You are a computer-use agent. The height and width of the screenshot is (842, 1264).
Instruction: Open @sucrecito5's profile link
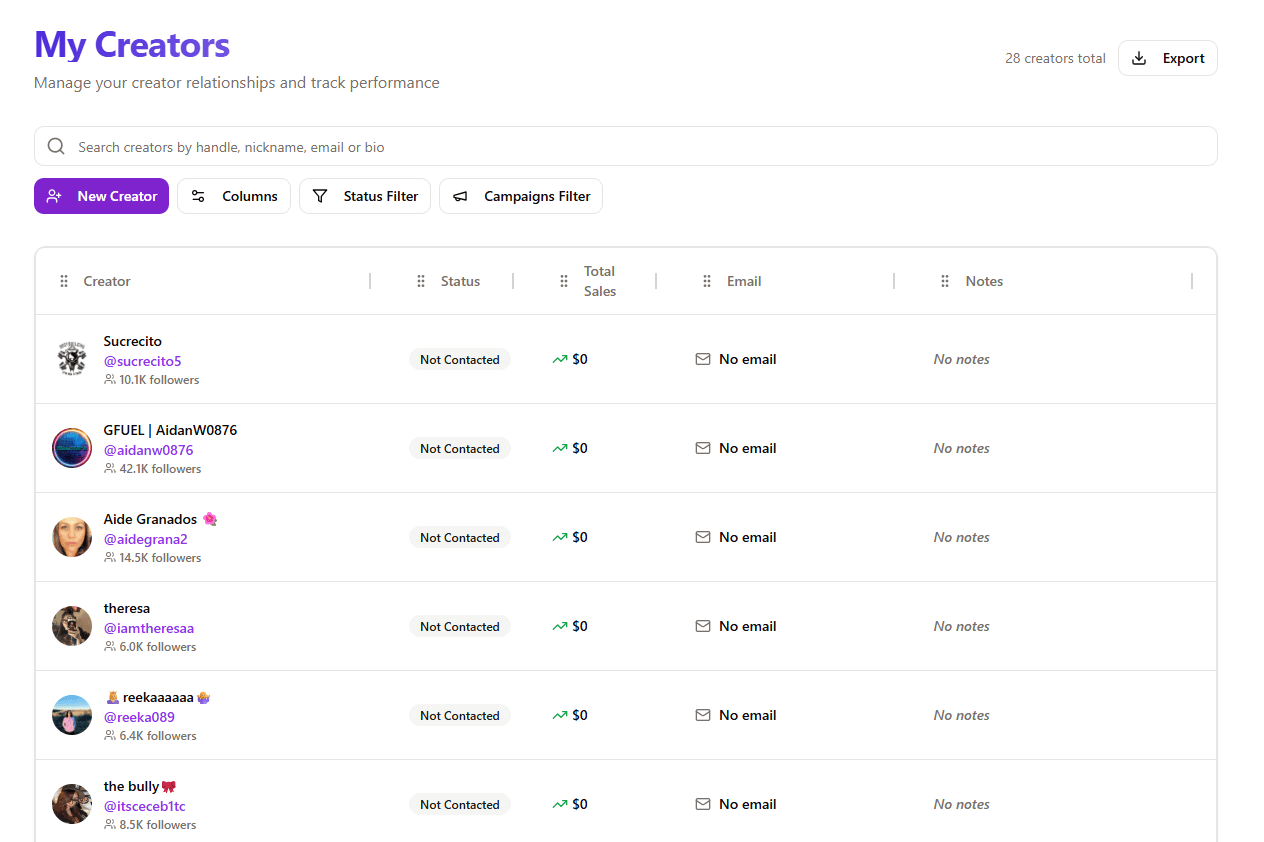(x=142, y=361)
